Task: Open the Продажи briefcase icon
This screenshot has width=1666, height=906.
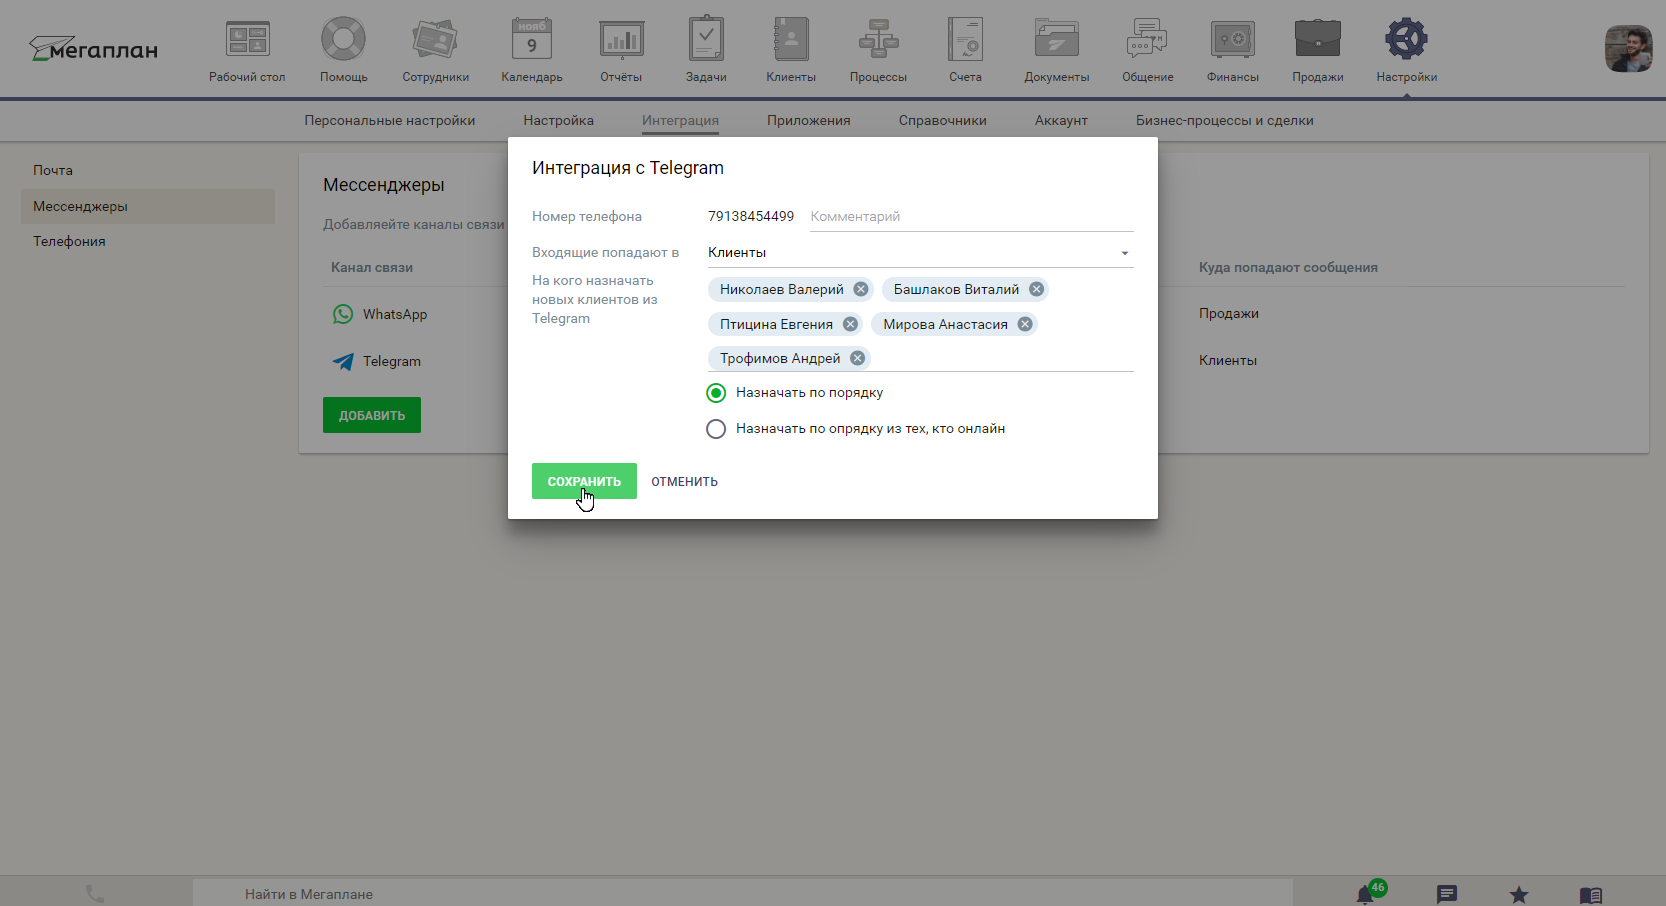Action: [x=1318, y=40]
